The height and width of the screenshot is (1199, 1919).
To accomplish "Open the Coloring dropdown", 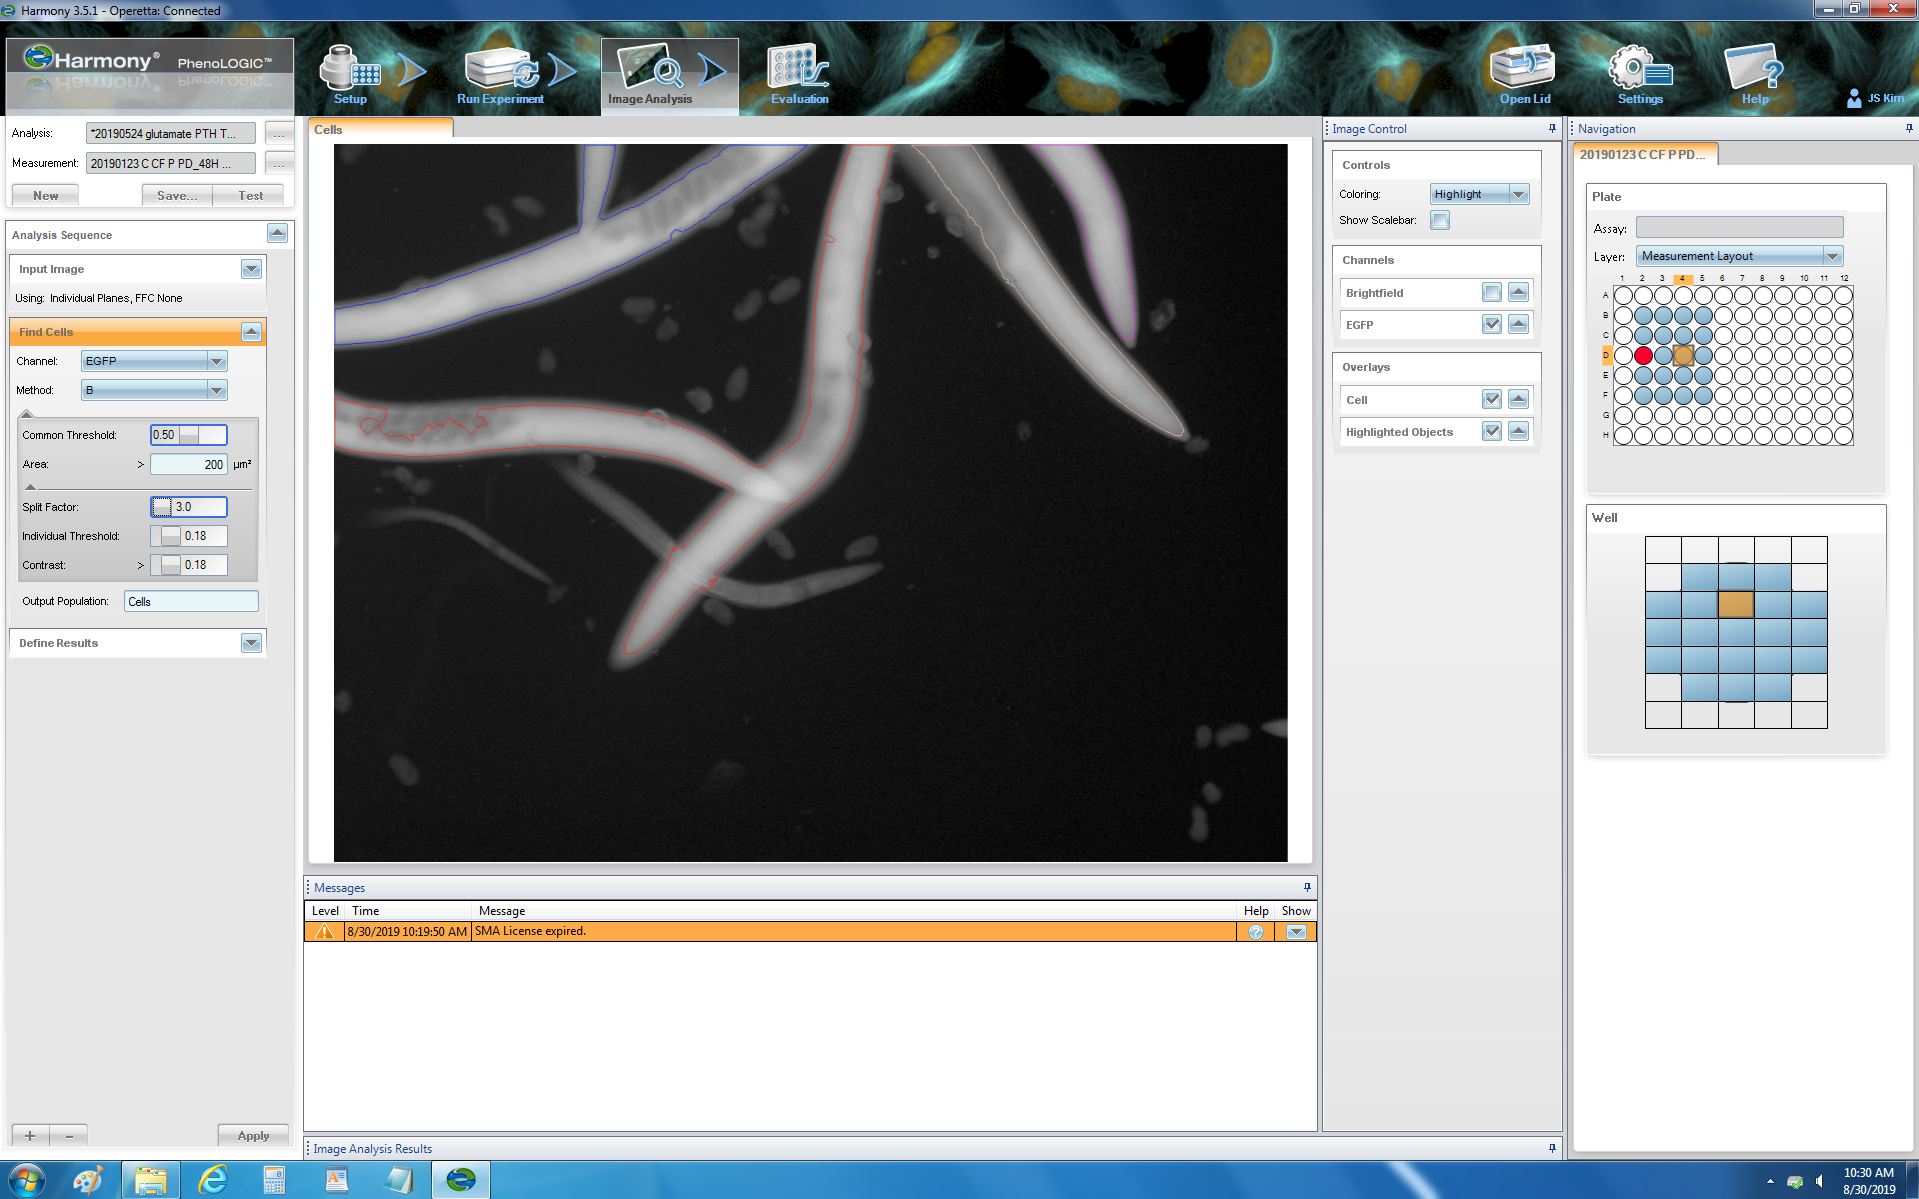I will point(1478,194).
